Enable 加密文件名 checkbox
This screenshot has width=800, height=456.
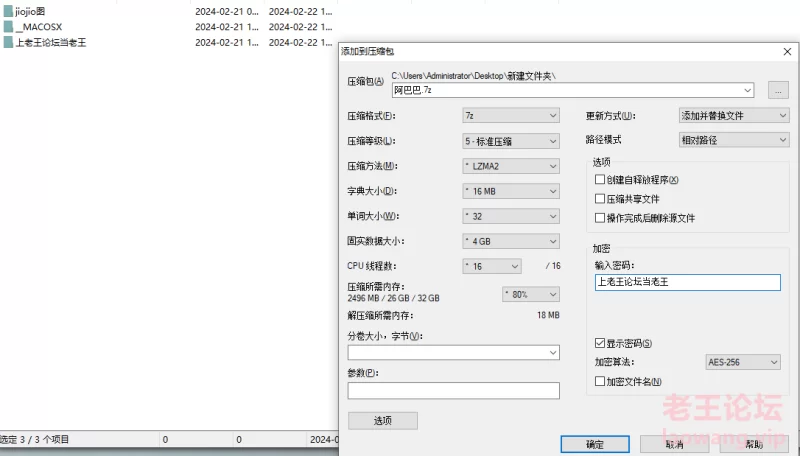point(600,381)
